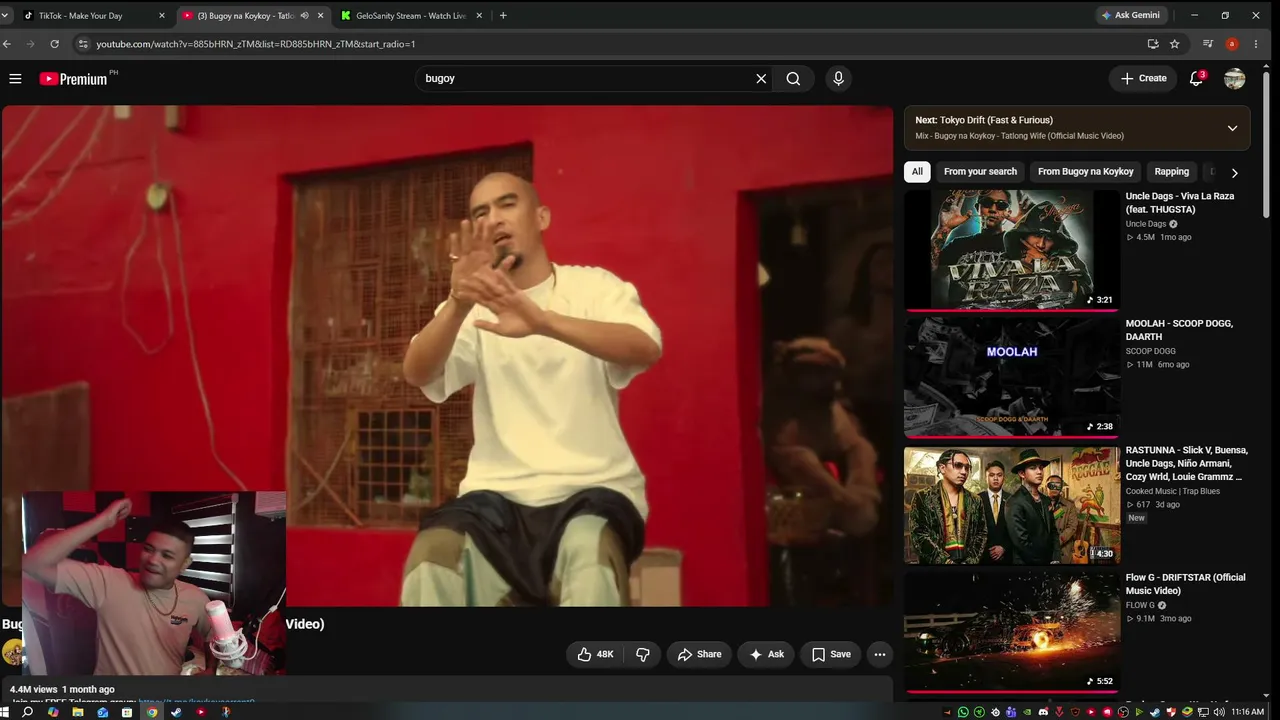This screenshot has width=1280, height=720.
Task: Open the RASTUNNA video thumbnail
Action: (1011, 505)
